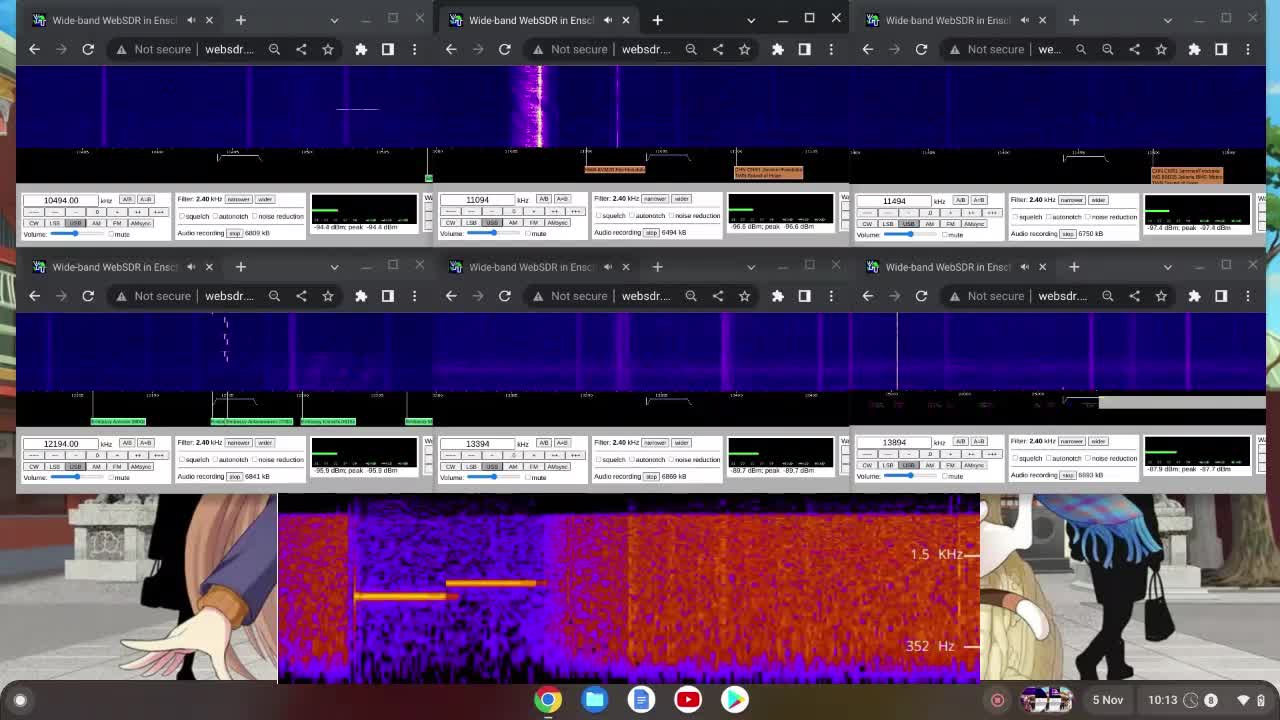Go forward in the 11094 kHz window
The width and height of the screenshot is (1280, 720).
point(478,49)
